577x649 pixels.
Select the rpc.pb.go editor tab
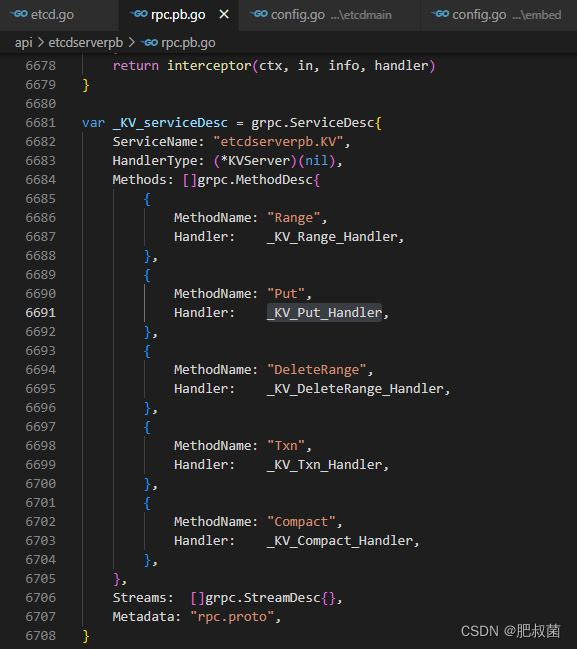178,15
